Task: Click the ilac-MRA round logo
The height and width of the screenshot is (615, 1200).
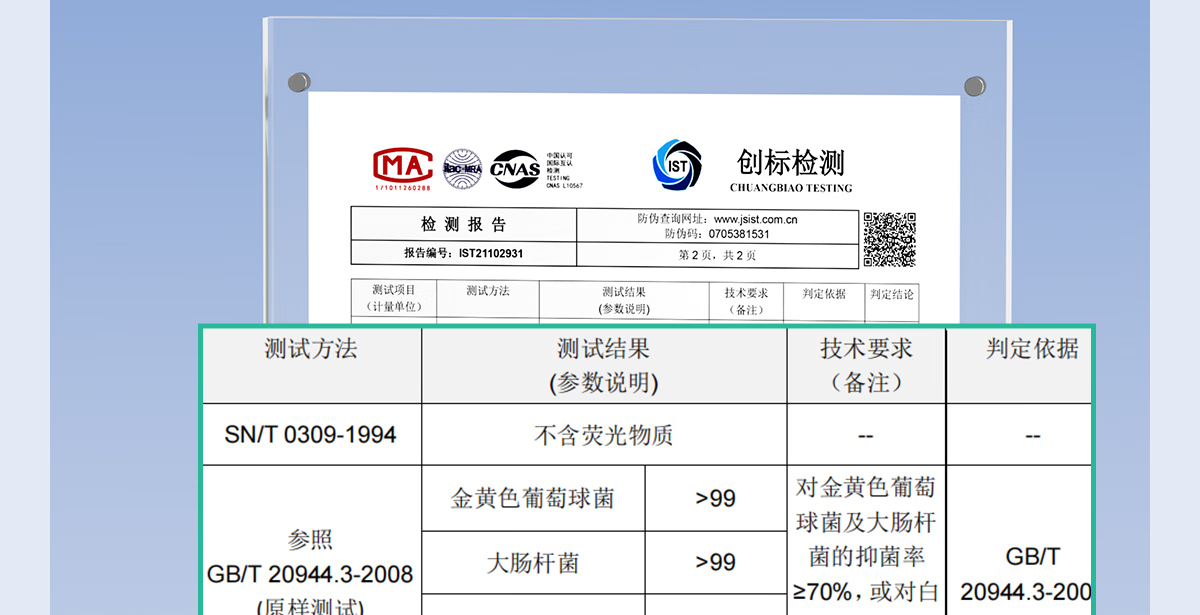Action: coord(462,168)
